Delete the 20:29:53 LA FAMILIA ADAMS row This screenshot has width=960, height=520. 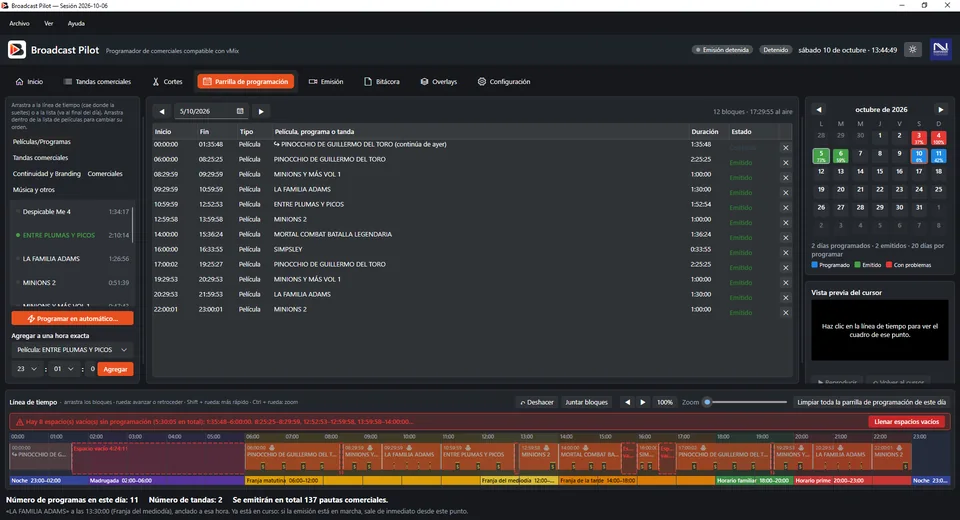(x=786, y=298)
